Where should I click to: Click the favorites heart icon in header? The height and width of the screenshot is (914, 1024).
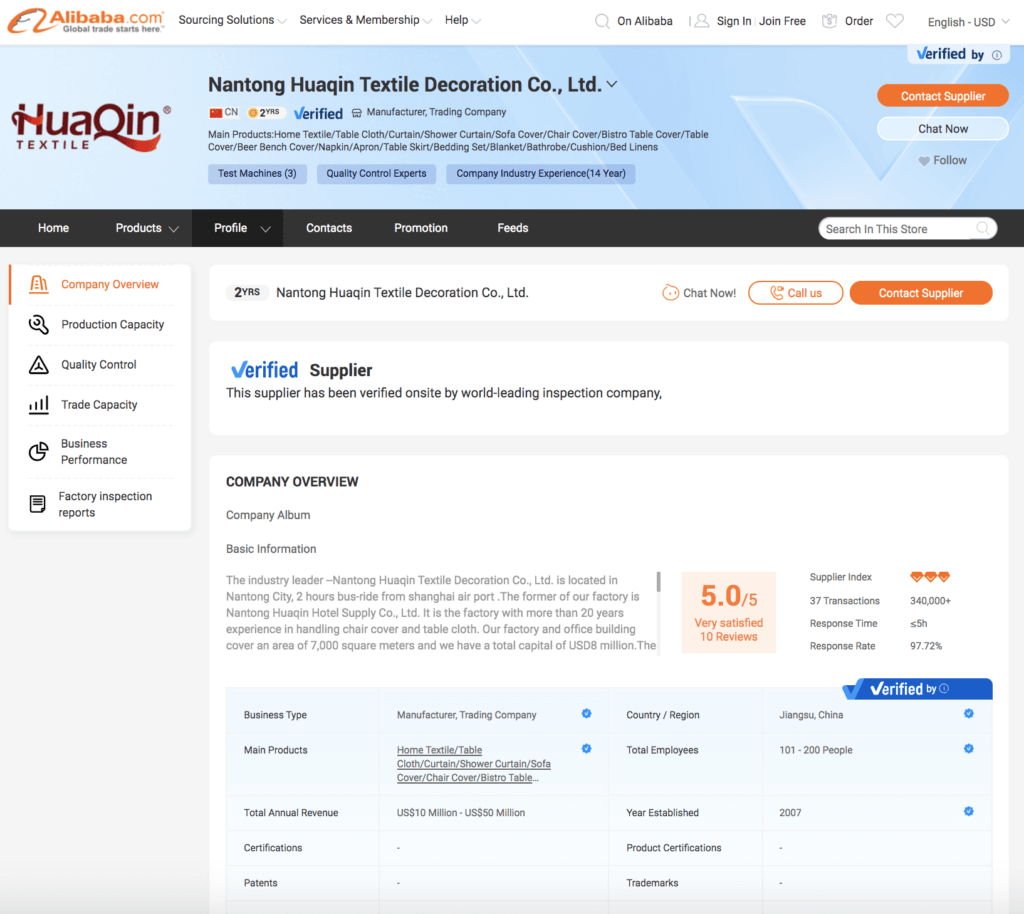click(x=895, y=21)
